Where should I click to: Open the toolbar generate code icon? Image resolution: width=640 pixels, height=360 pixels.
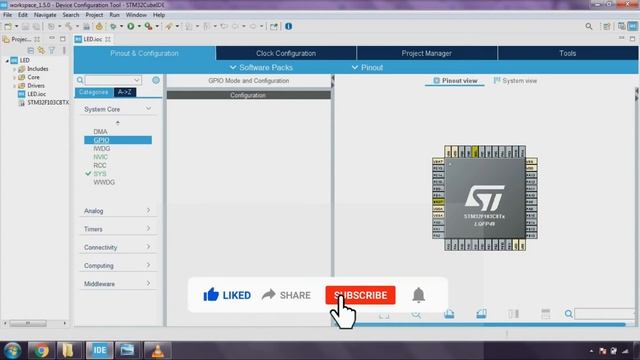tap(99, 26)
